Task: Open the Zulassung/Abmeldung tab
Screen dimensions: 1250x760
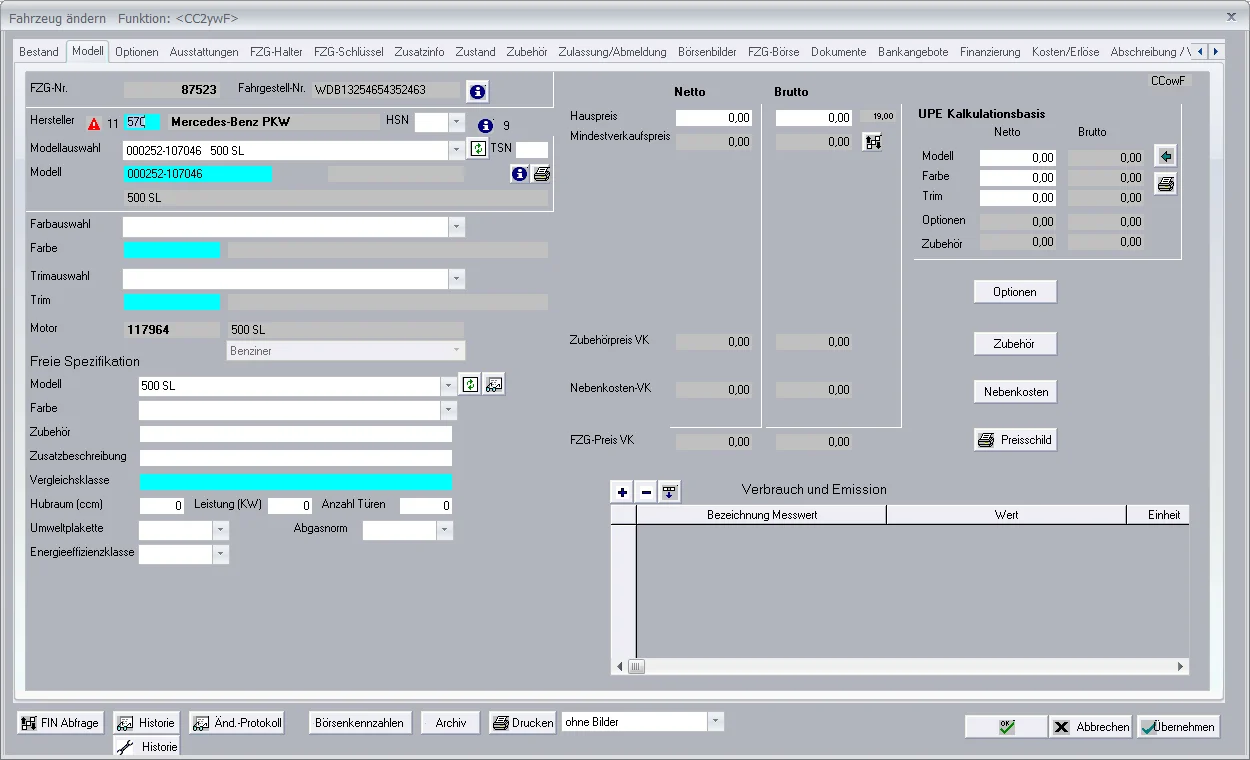Action: click(612, 52)
